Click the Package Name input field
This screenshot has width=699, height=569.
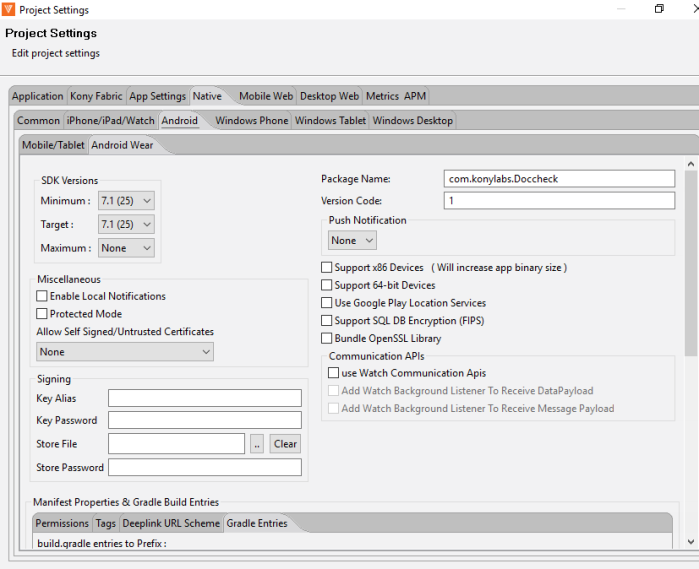pyautogui.click(x=559, y=179)
